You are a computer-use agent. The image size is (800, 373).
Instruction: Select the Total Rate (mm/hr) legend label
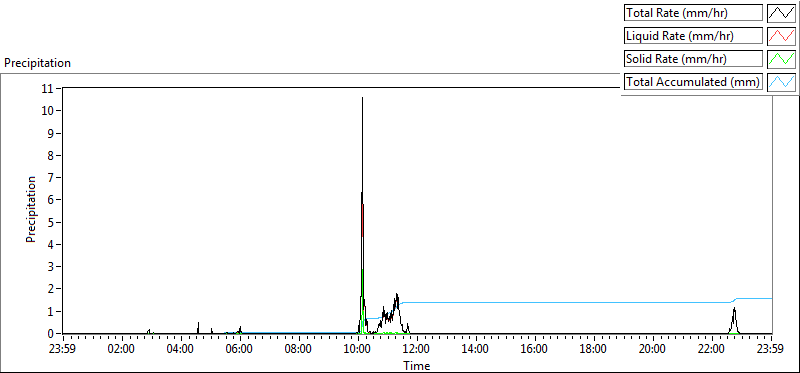pyautogui.click(x=693, y=13)
